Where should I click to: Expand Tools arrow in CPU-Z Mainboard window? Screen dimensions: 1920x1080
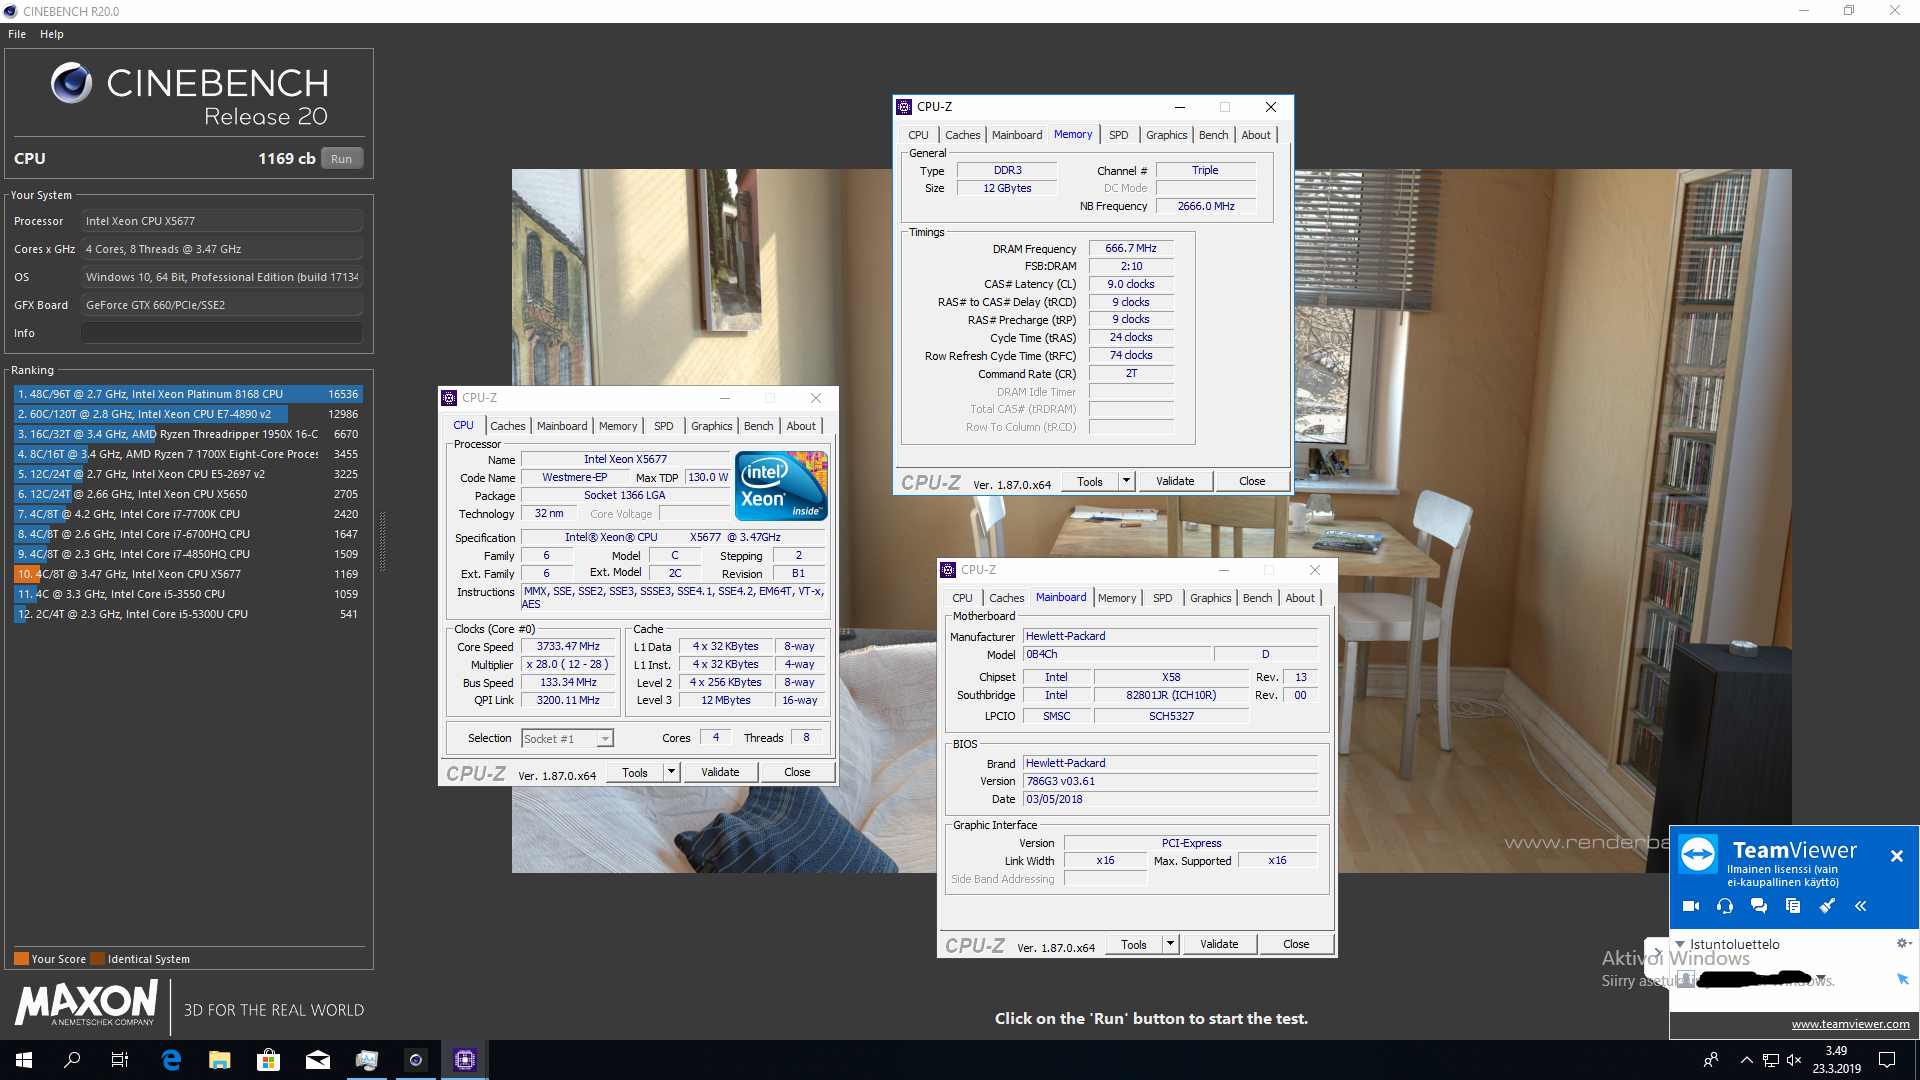coord(1170,944)
